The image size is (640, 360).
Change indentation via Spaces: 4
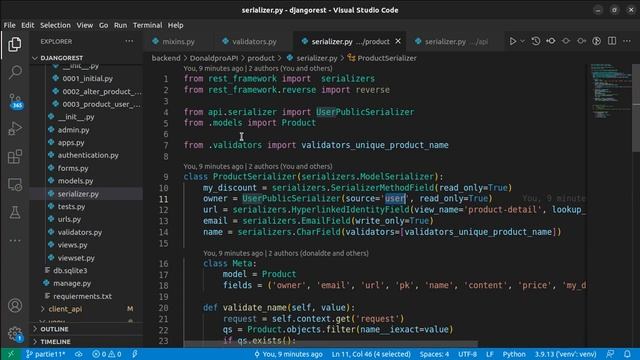434,354
